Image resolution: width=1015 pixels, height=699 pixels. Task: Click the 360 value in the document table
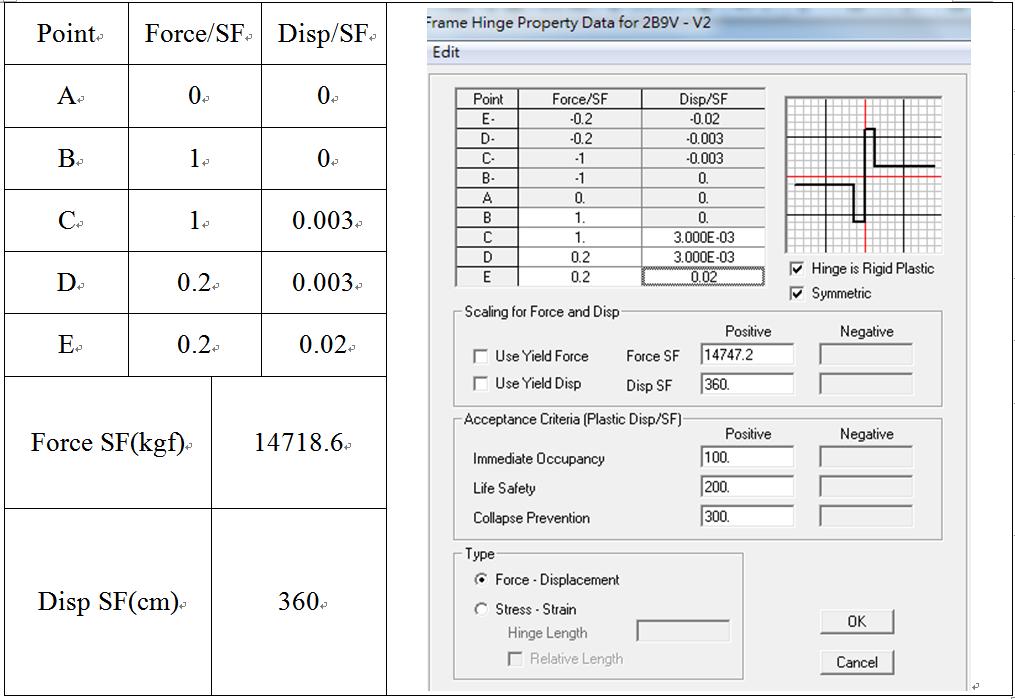(299, 602)
